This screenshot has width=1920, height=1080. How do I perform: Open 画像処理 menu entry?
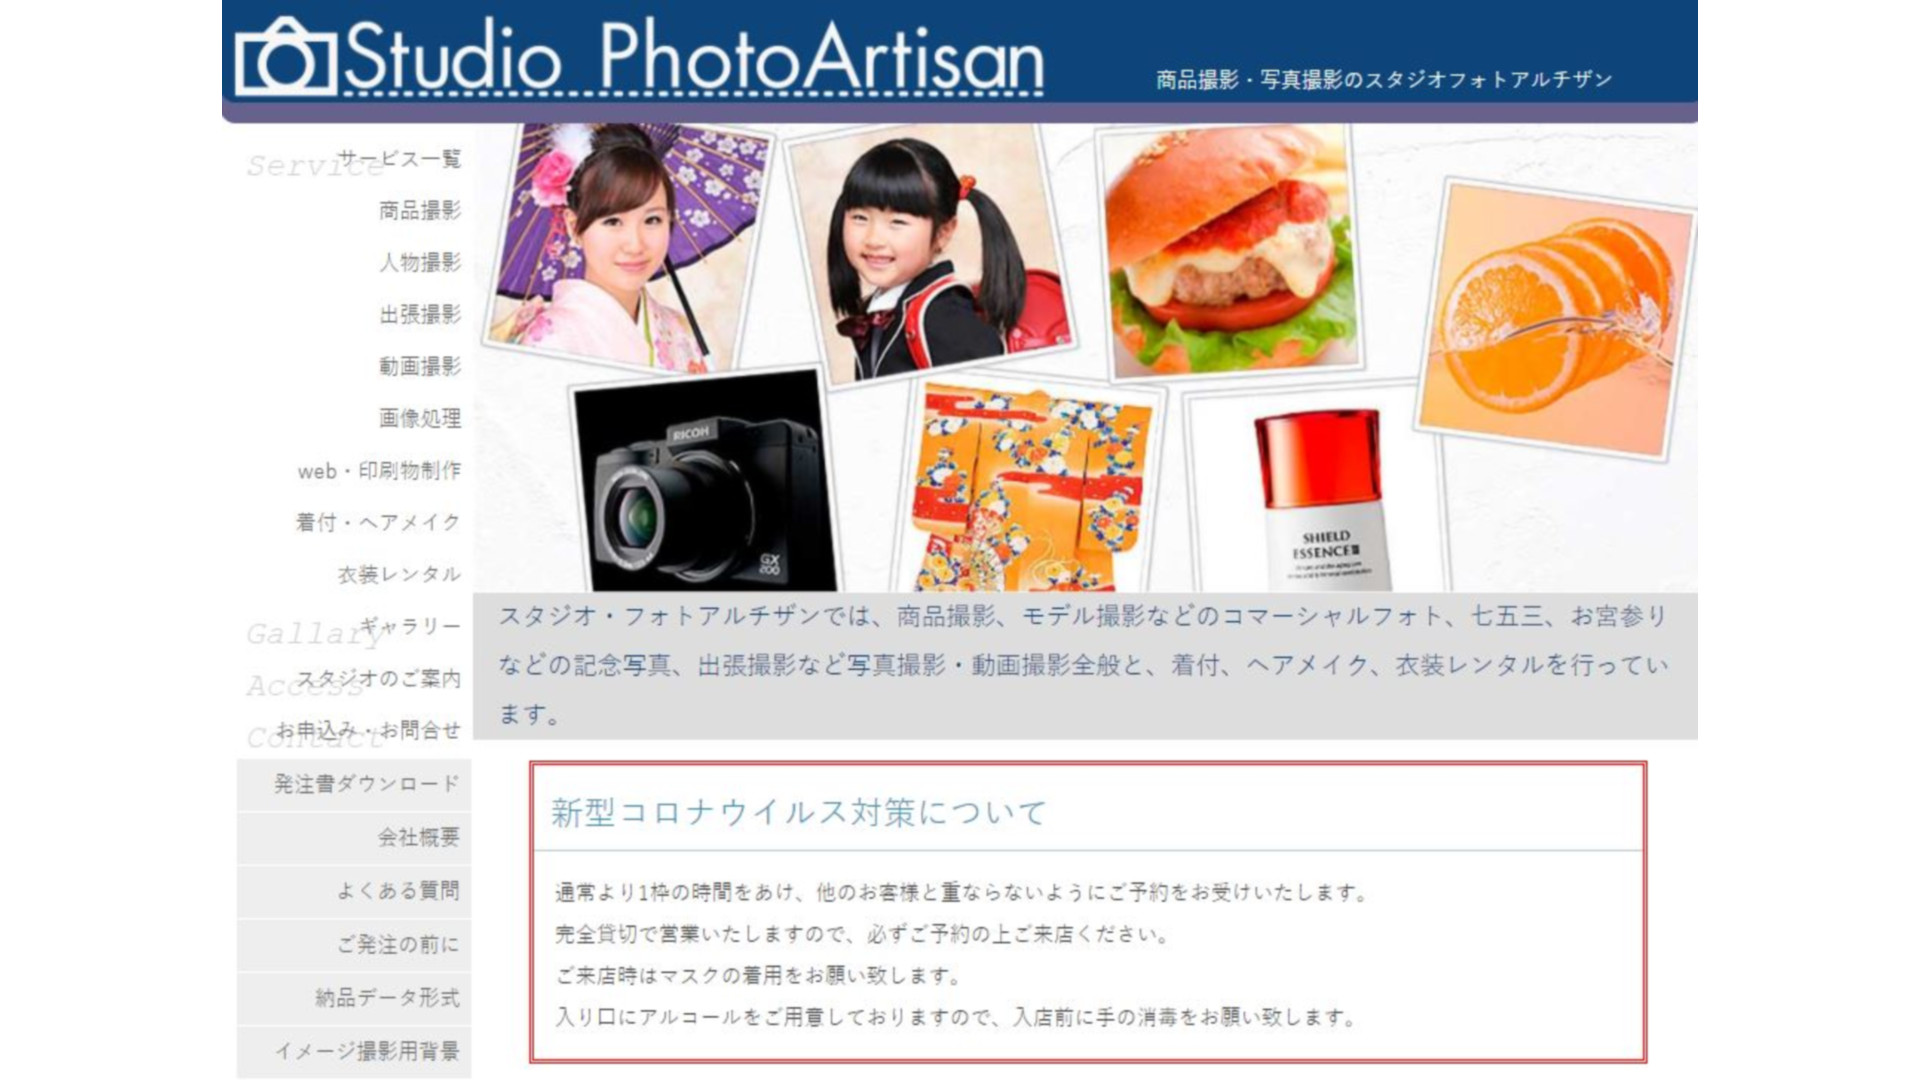(x=420, y=418)
